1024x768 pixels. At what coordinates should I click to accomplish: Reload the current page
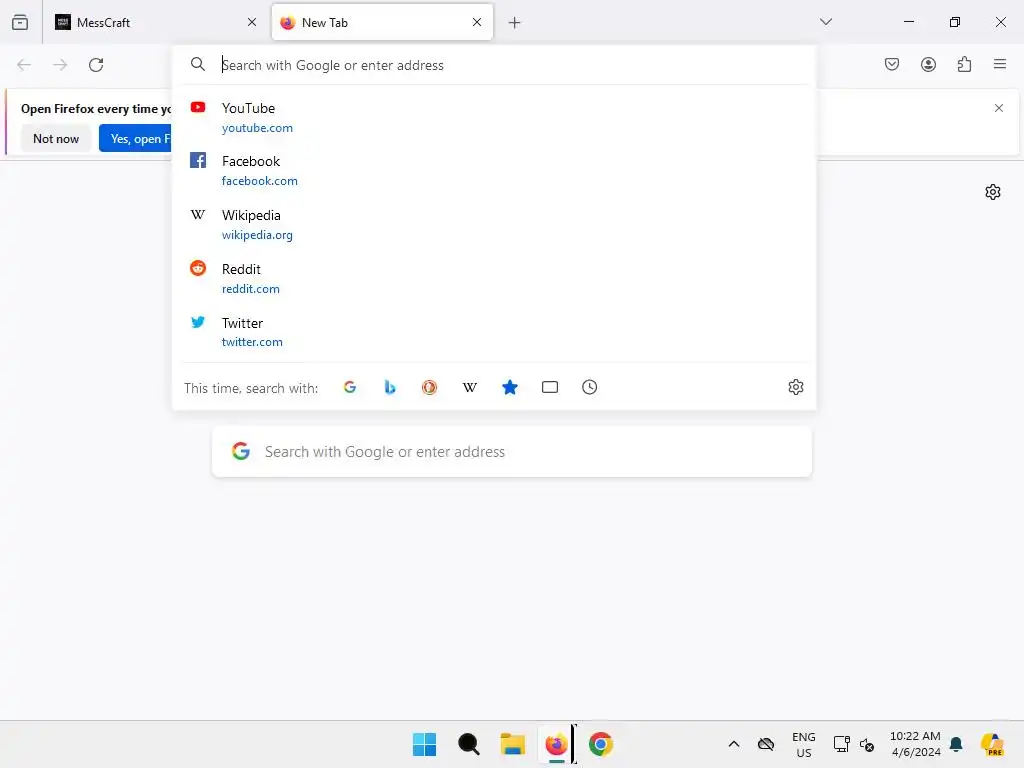coord(96,65)
